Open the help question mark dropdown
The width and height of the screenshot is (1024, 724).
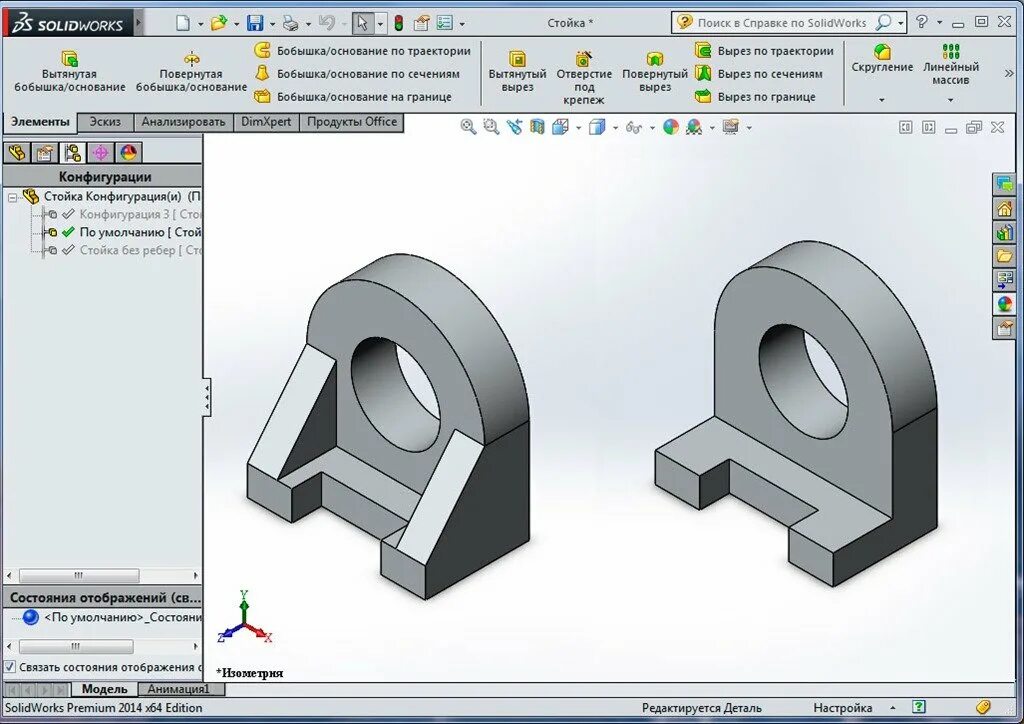click(940, 22)
